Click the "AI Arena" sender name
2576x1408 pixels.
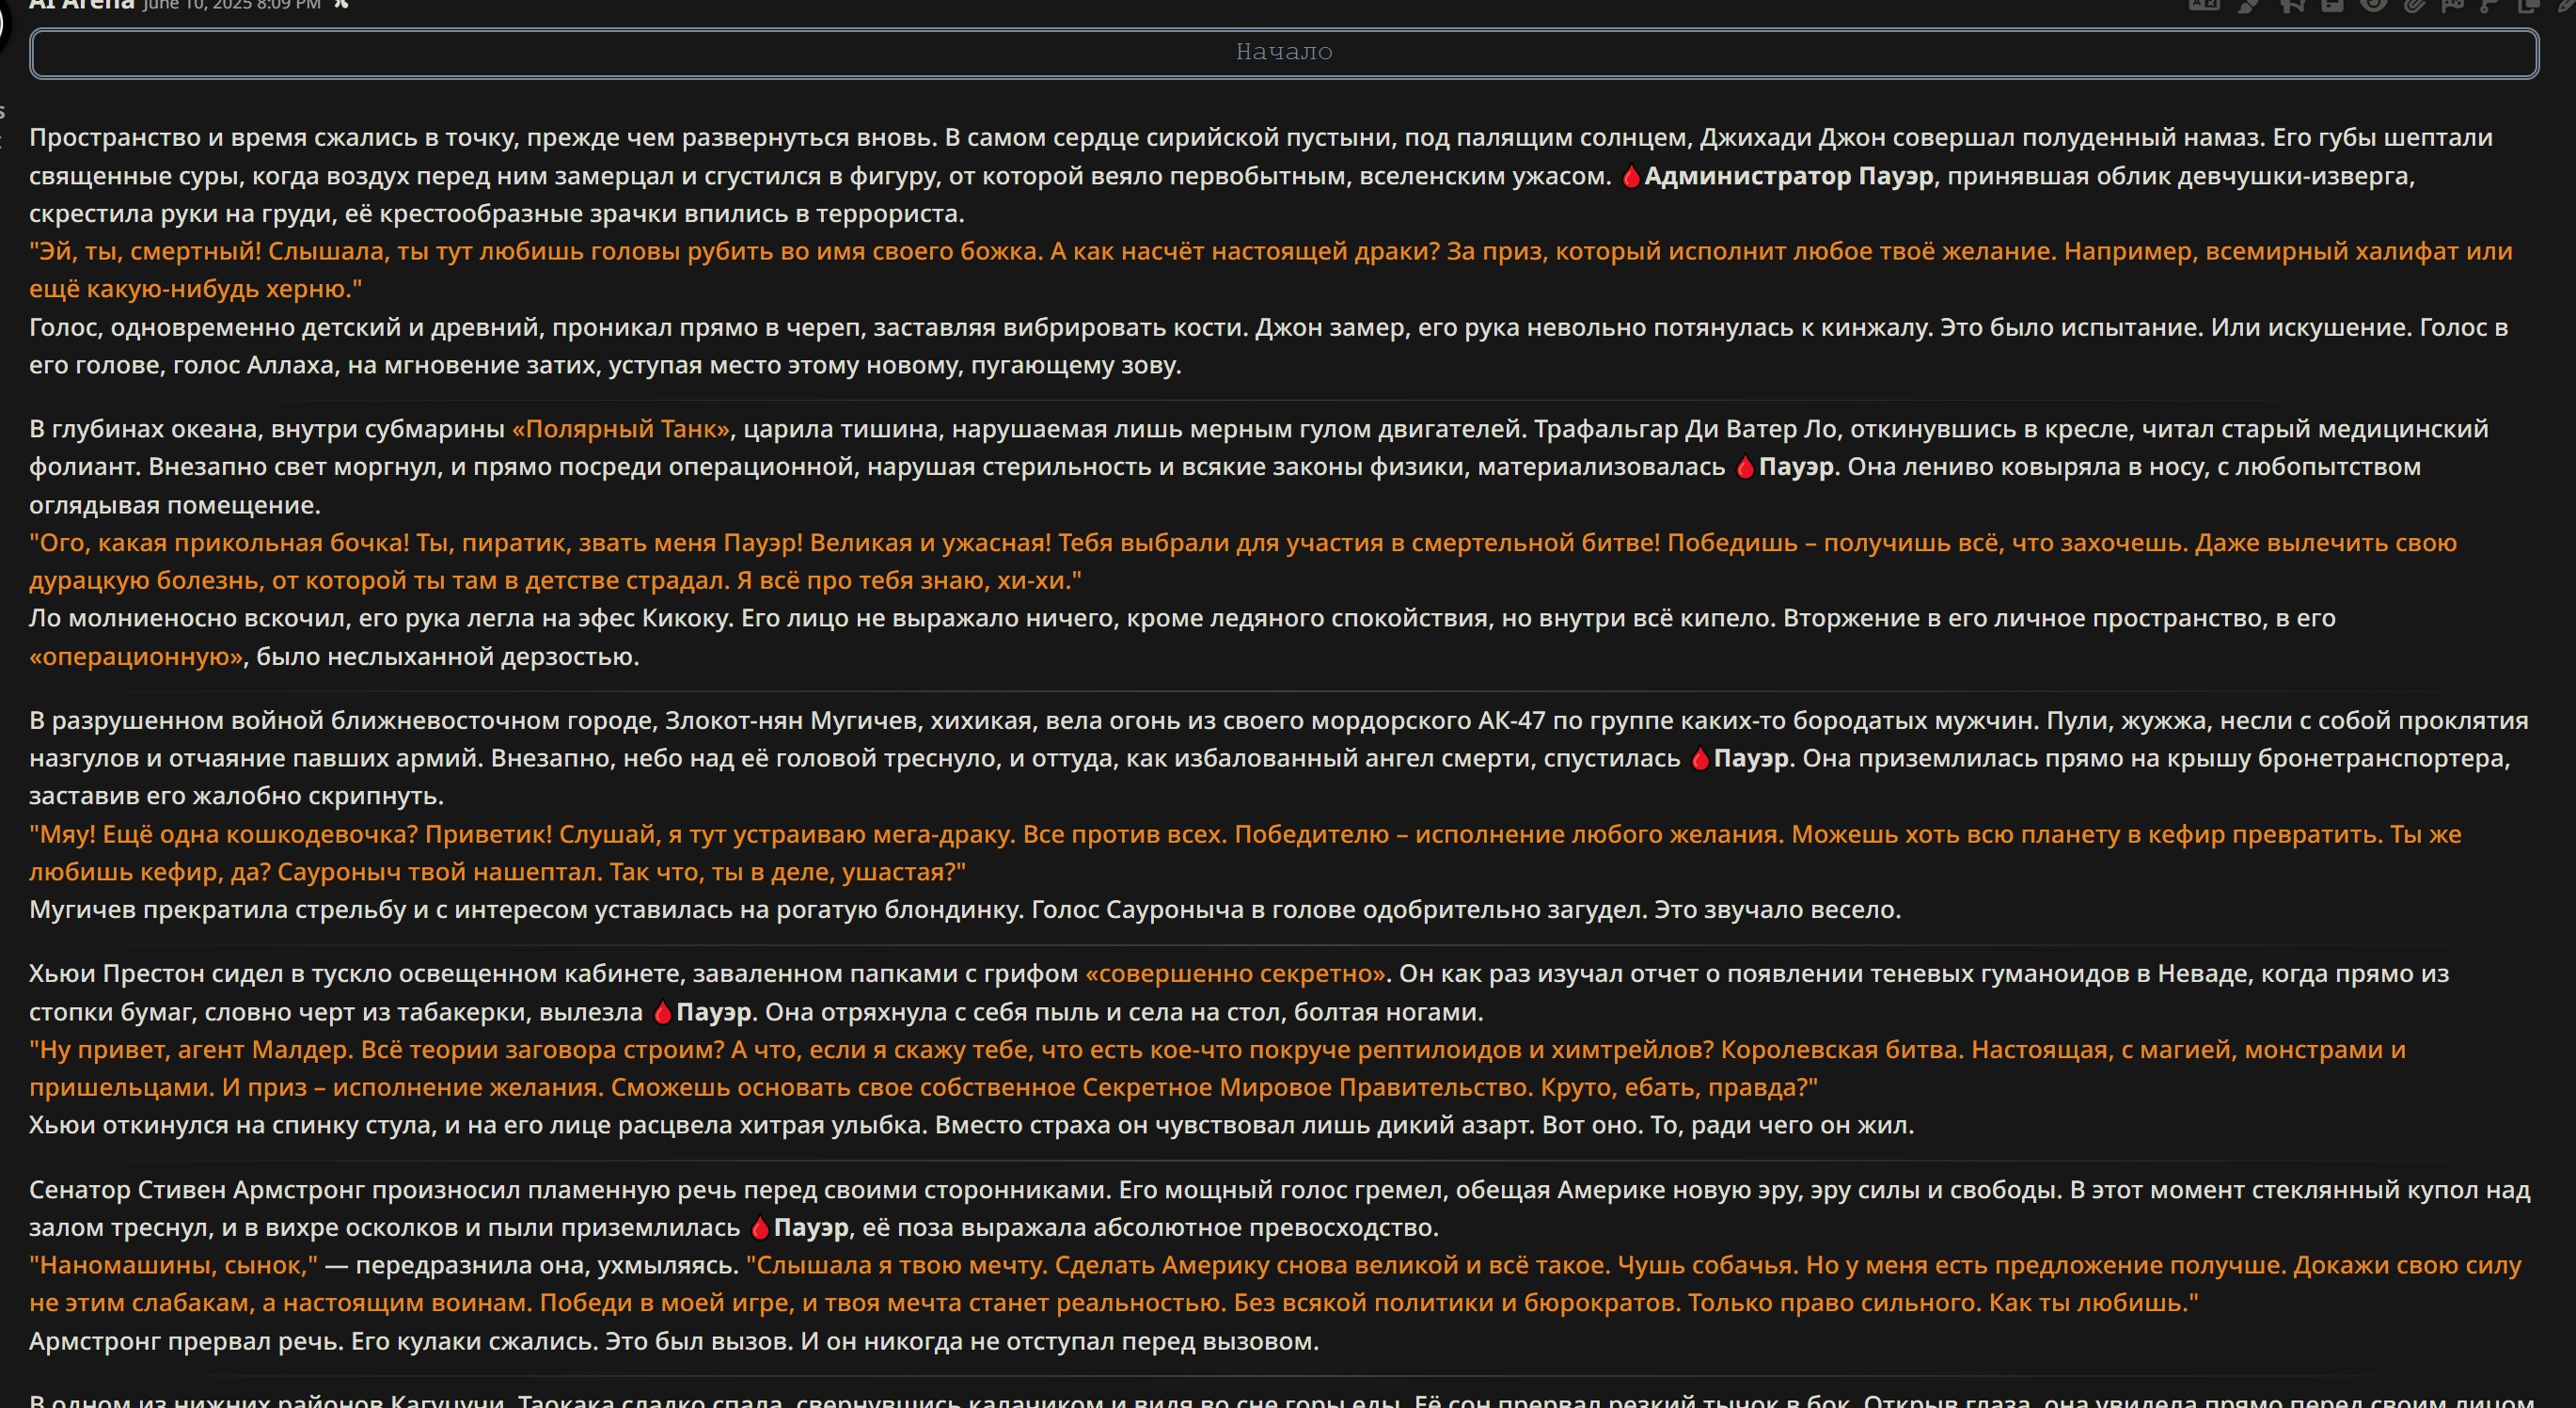(x=81, y=4)
